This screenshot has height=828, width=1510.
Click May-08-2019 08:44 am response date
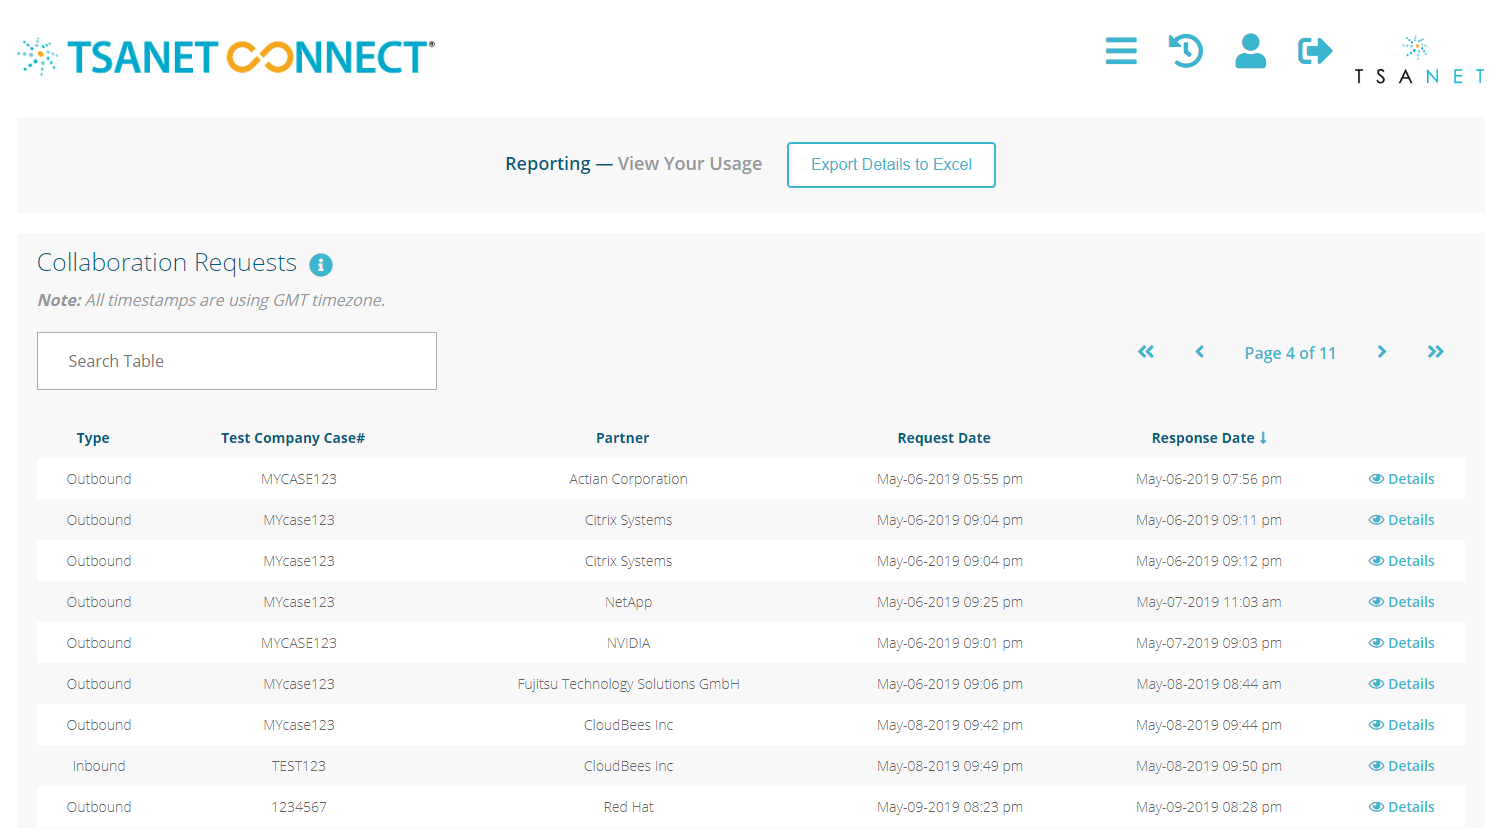point(1209,684)
